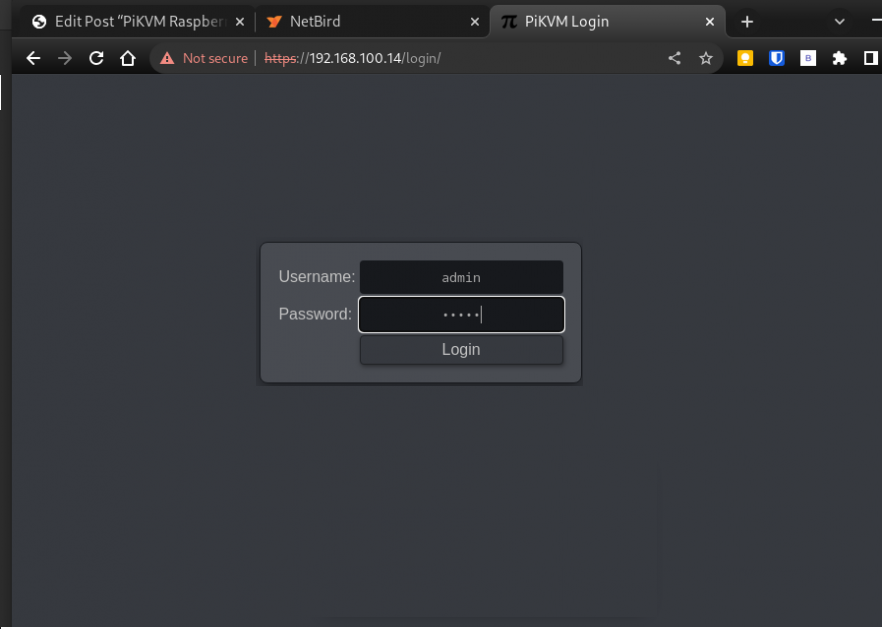Image resolution: width=882 pixels, height=629 pixels.
Task: Open the Google Keep extension
Action: 745,58
